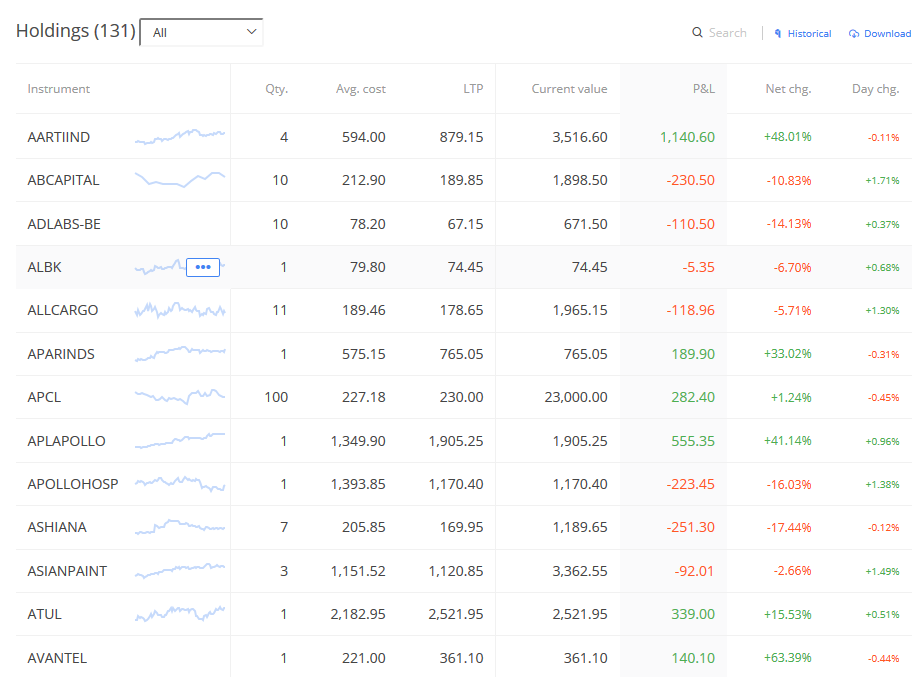Screen dimensions: 924x679
Task: Click APLAPOLLO P&L value 555.35
Action: click(x=693, y=441)
